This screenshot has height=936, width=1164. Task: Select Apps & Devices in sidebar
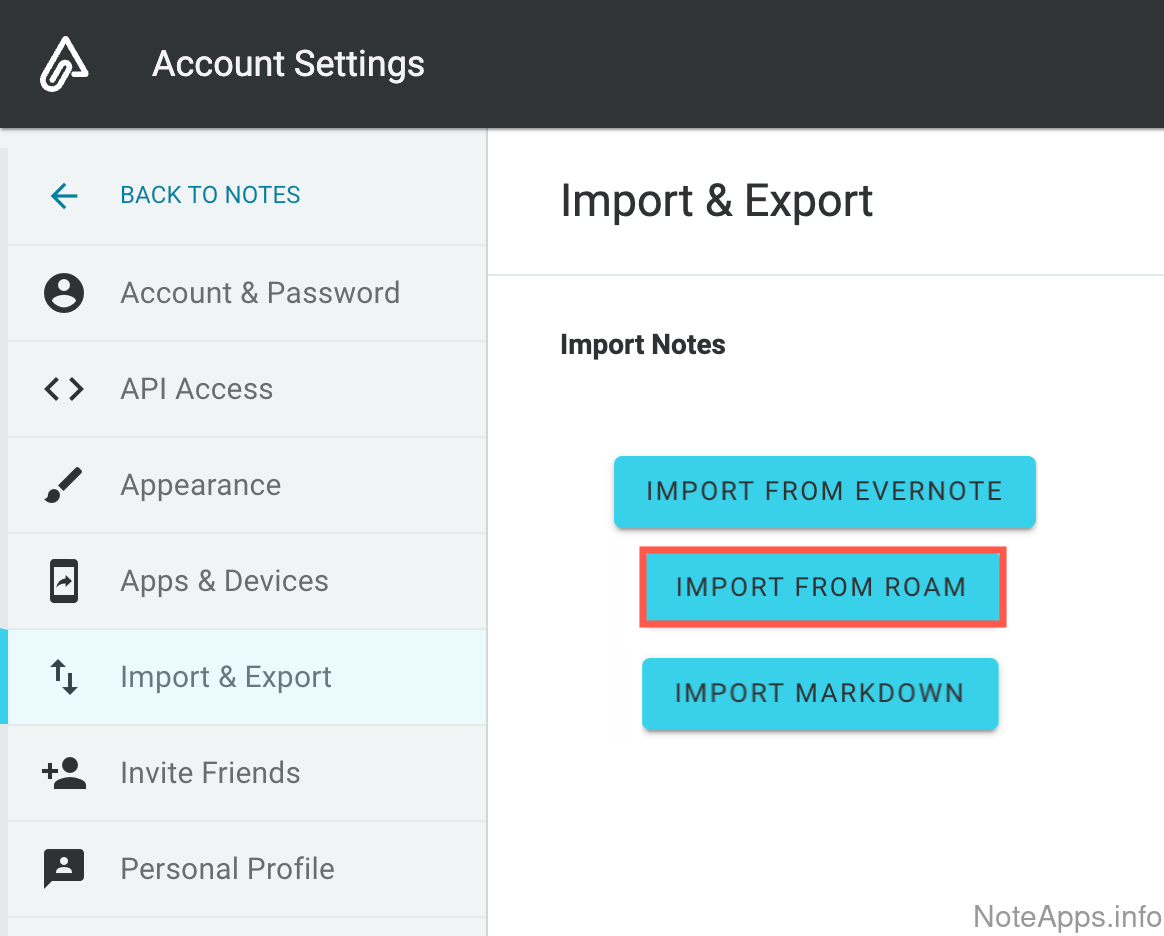224,581
